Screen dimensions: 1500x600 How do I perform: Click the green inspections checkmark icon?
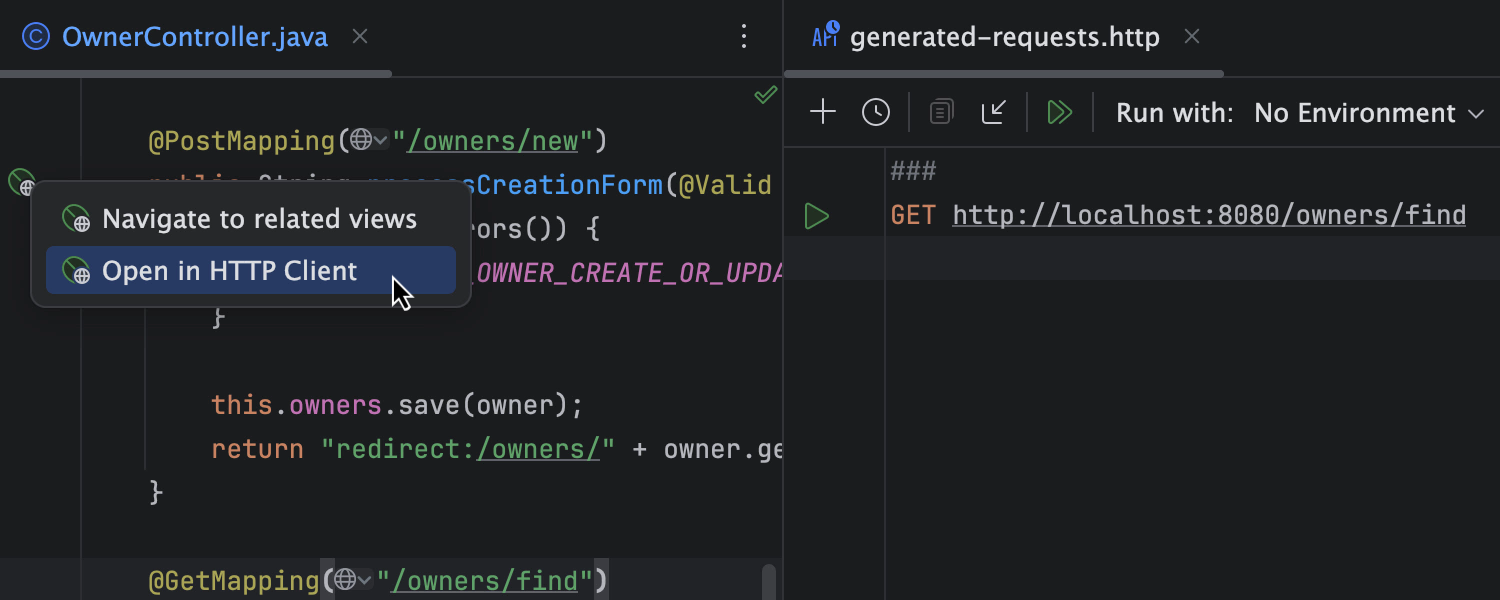coord(765,95)
